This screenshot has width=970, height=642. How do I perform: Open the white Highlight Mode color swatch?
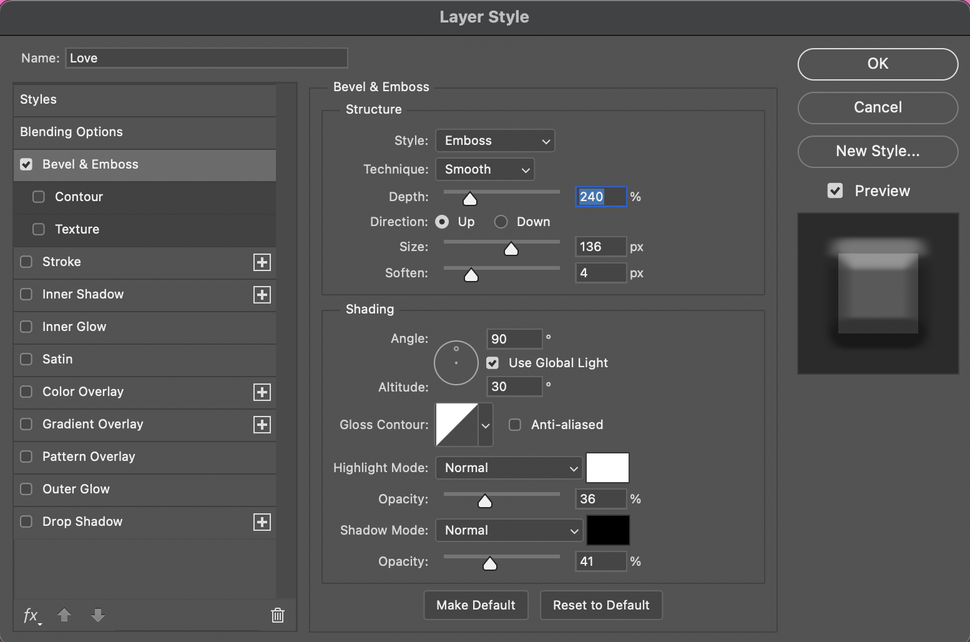(608, 467)
